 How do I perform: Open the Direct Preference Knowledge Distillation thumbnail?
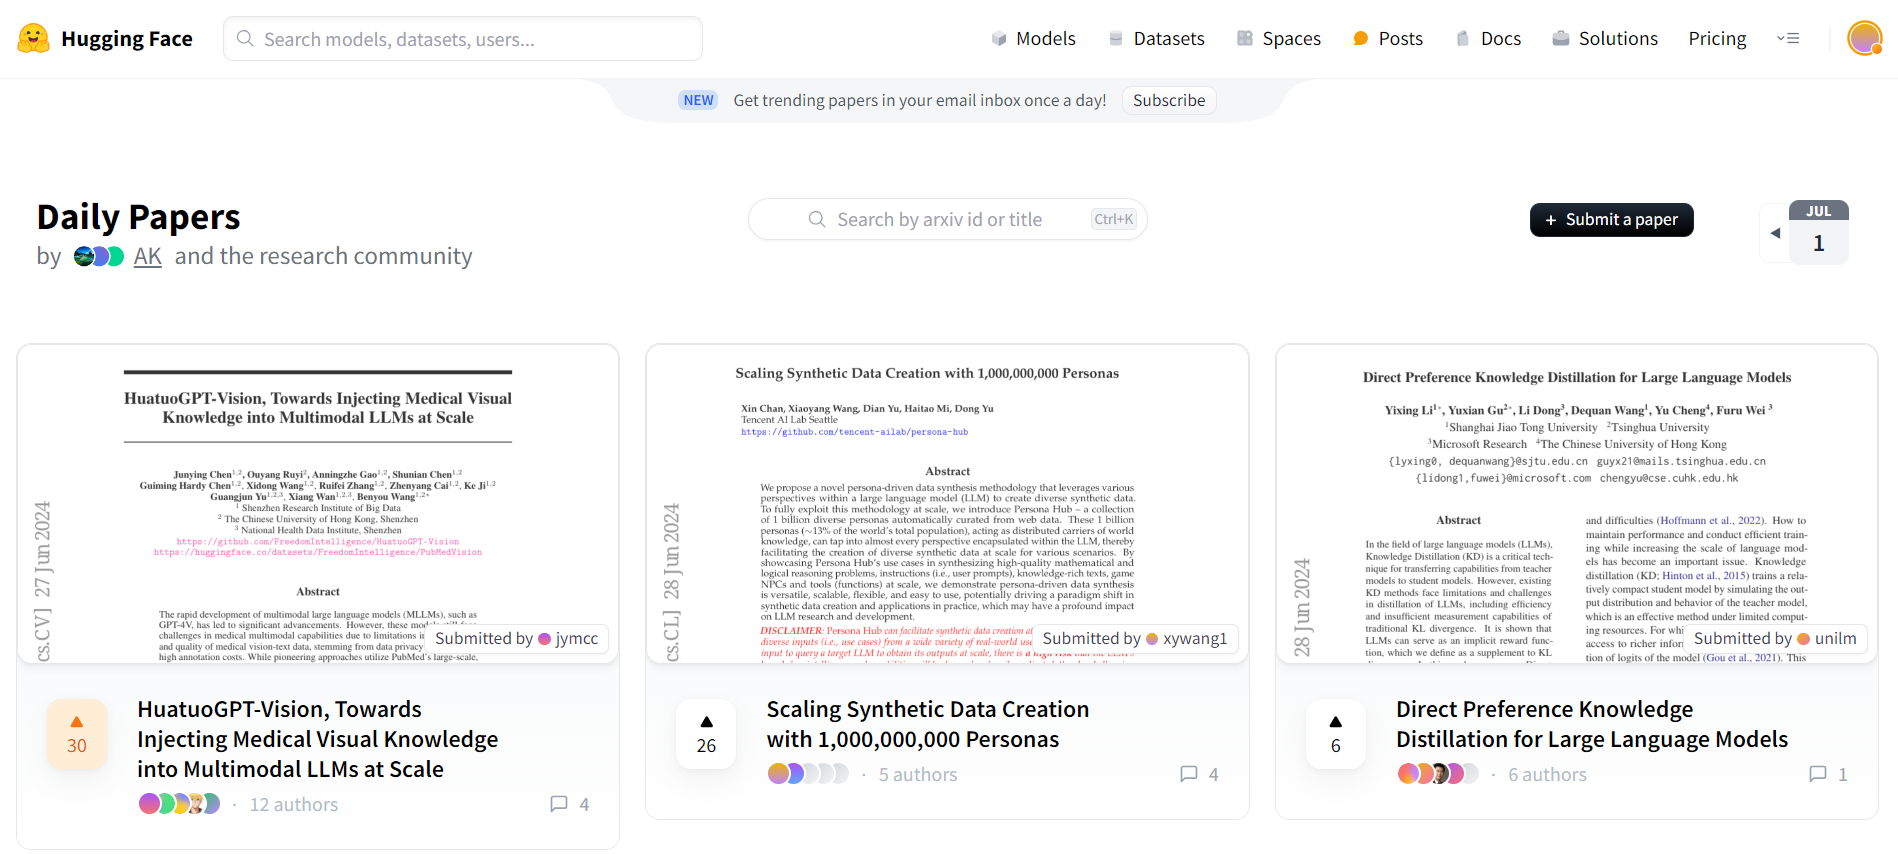(x=1577, y=504)
